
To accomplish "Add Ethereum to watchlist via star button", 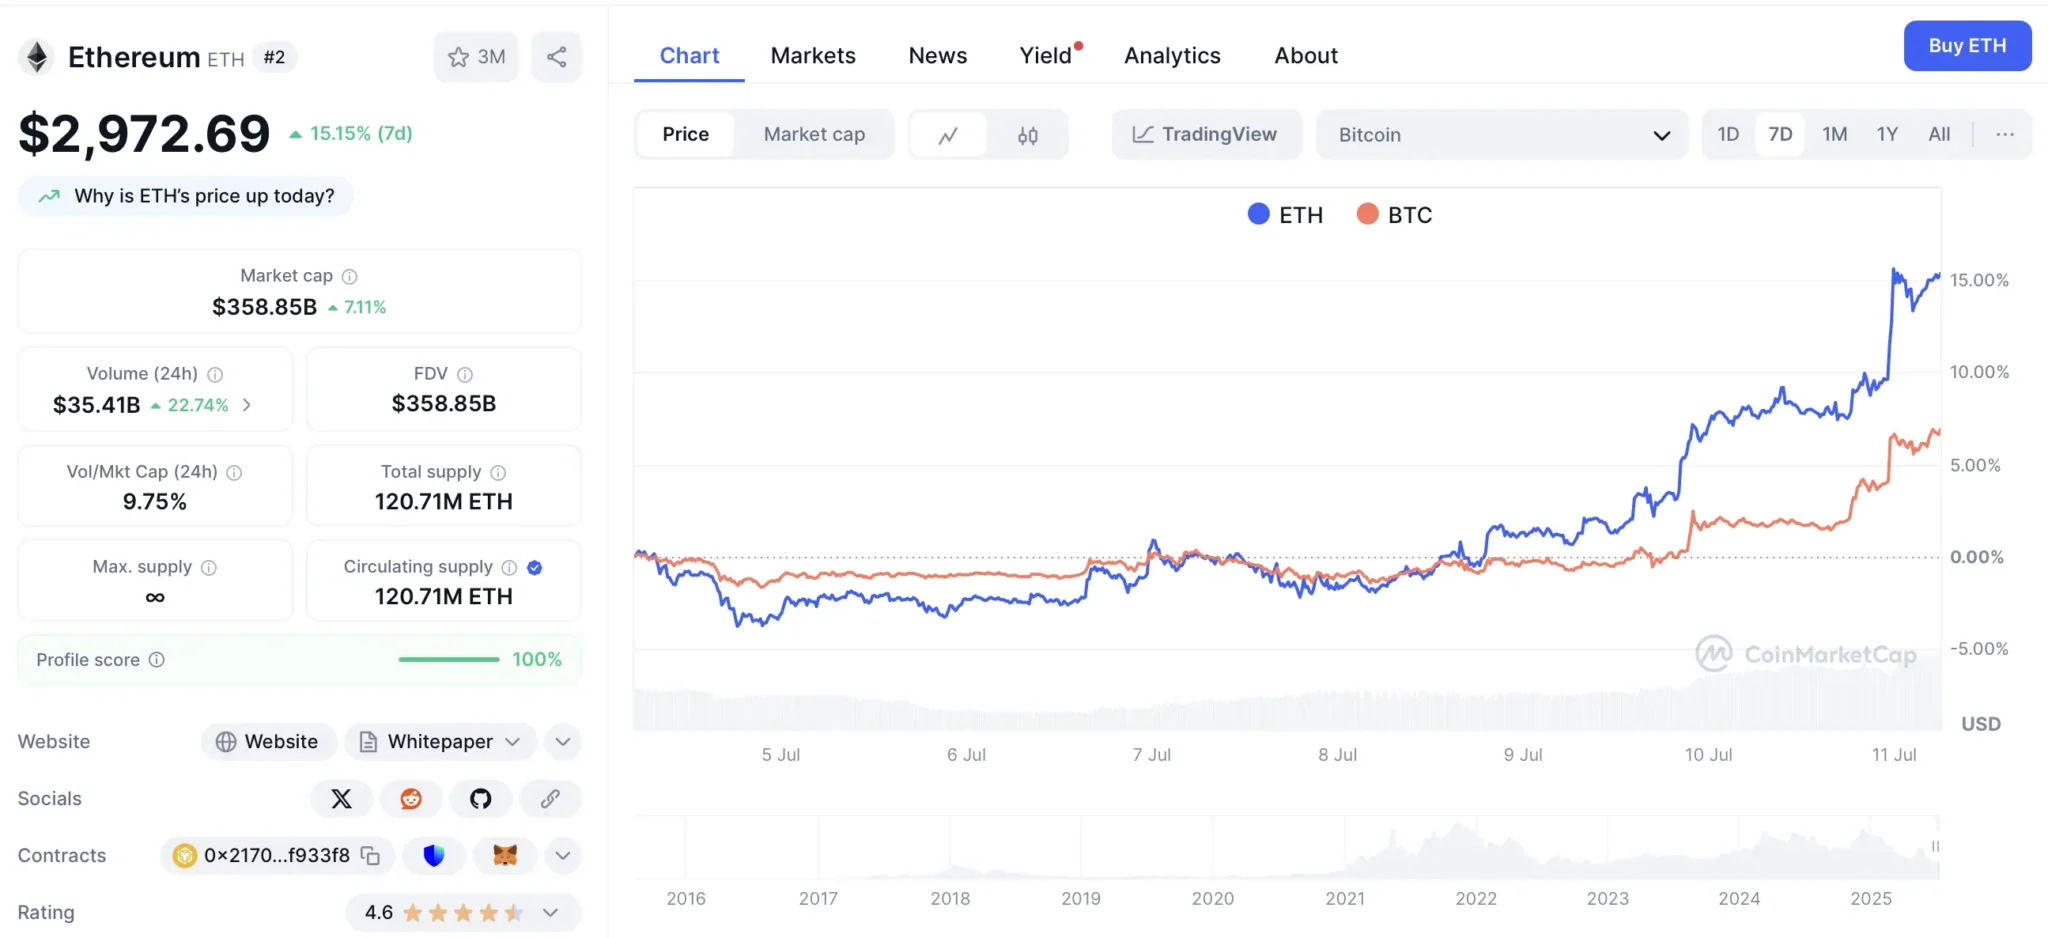I will pyautogui.click(x=476, y=57).
